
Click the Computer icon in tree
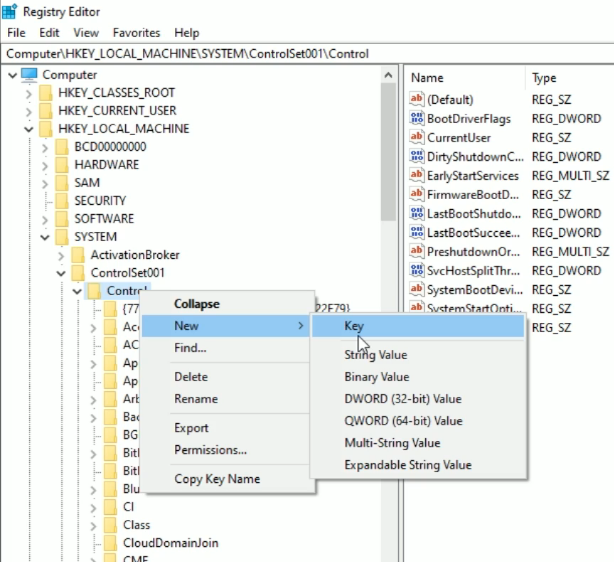click(x=29, y=74)
